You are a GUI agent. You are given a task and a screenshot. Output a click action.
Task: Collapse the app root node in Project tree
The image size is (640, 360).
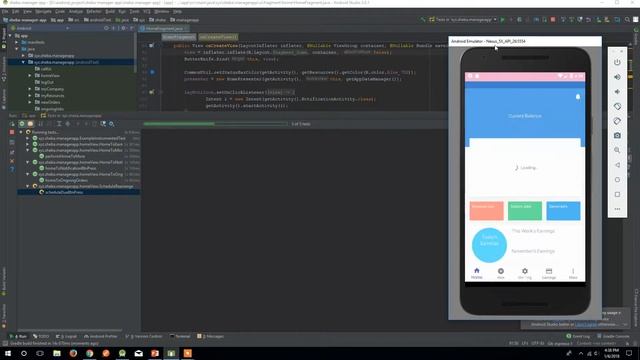pos(10,36)
